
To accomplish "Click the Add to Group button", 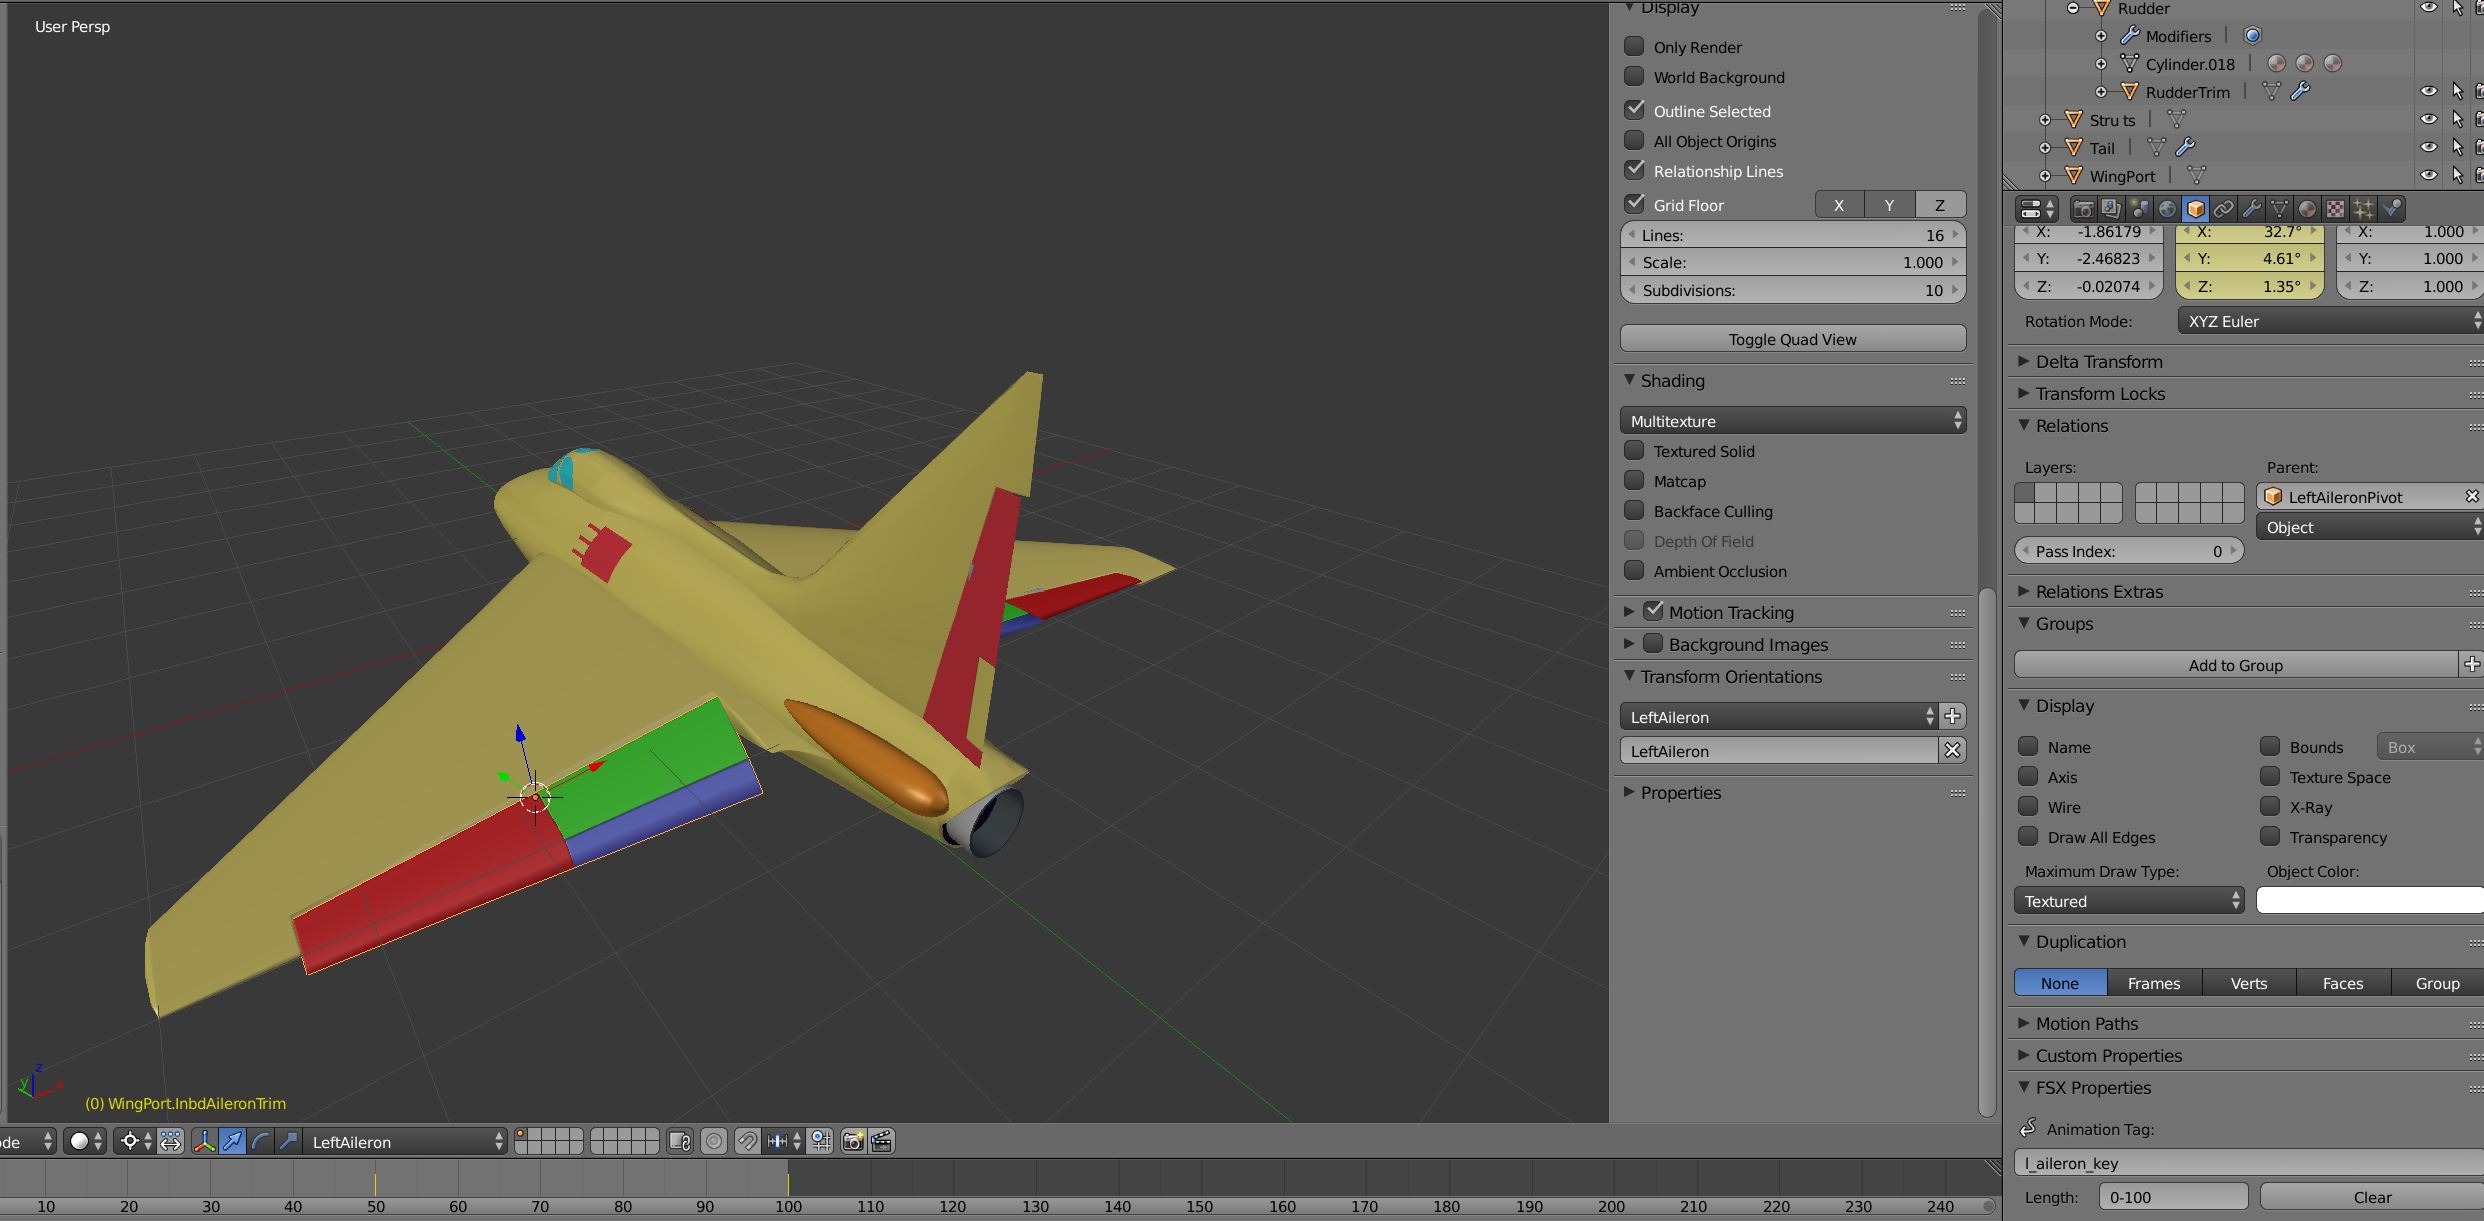I will (x=2236, y=664).
